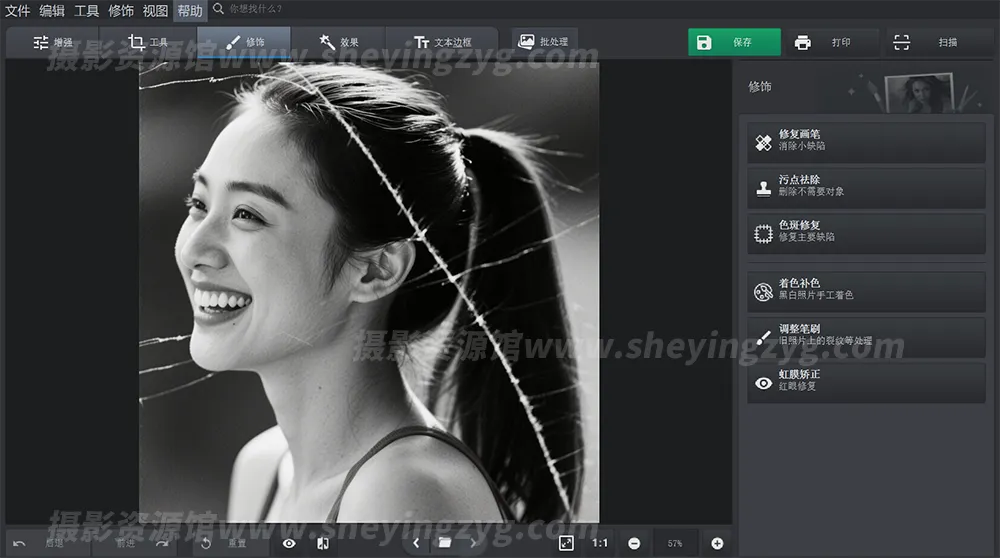Image resolution: width=1000 pixels, height=558 pixels.
Task: Open the 帮助 menu
Action: (189, 11)
